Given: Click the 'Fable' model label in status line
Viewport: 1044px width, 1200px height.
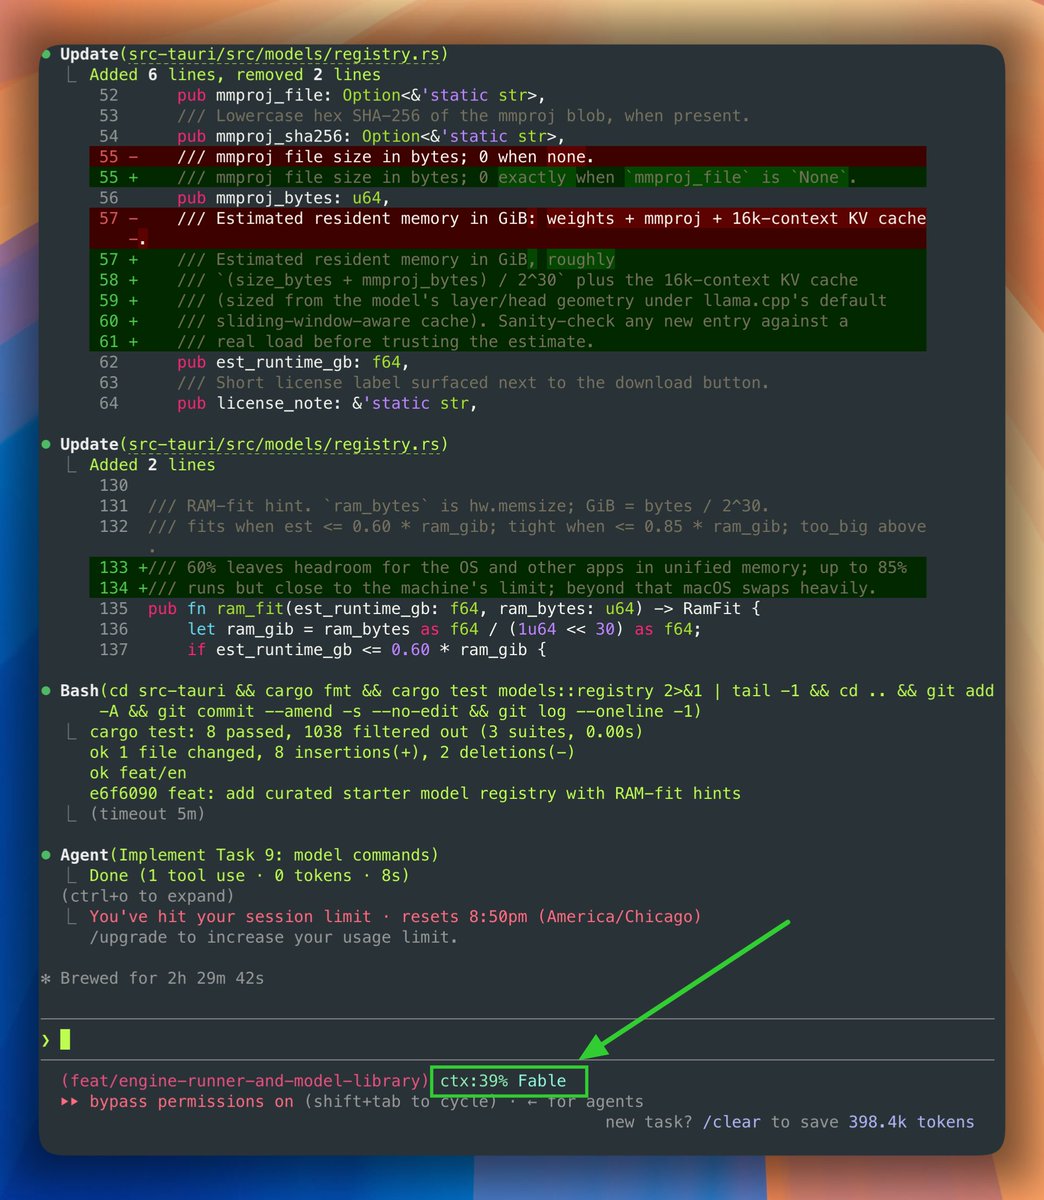Looking at the screenshot, I should (541, 1081).
